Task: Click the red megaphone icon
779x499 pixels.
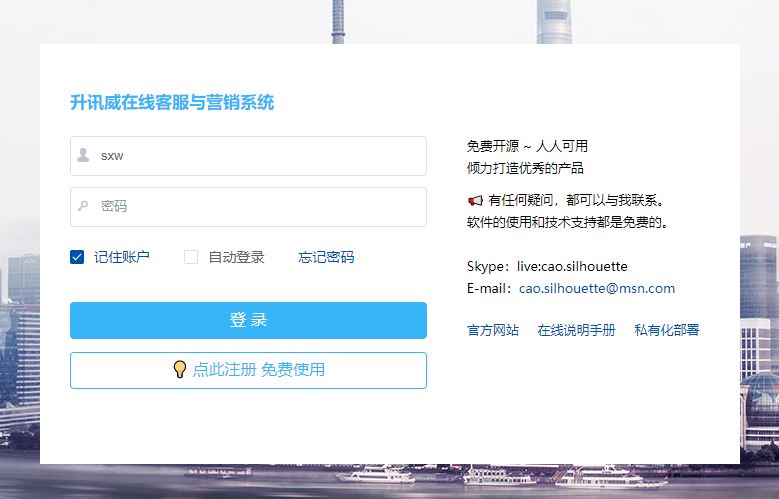Action: coord(475,200)
